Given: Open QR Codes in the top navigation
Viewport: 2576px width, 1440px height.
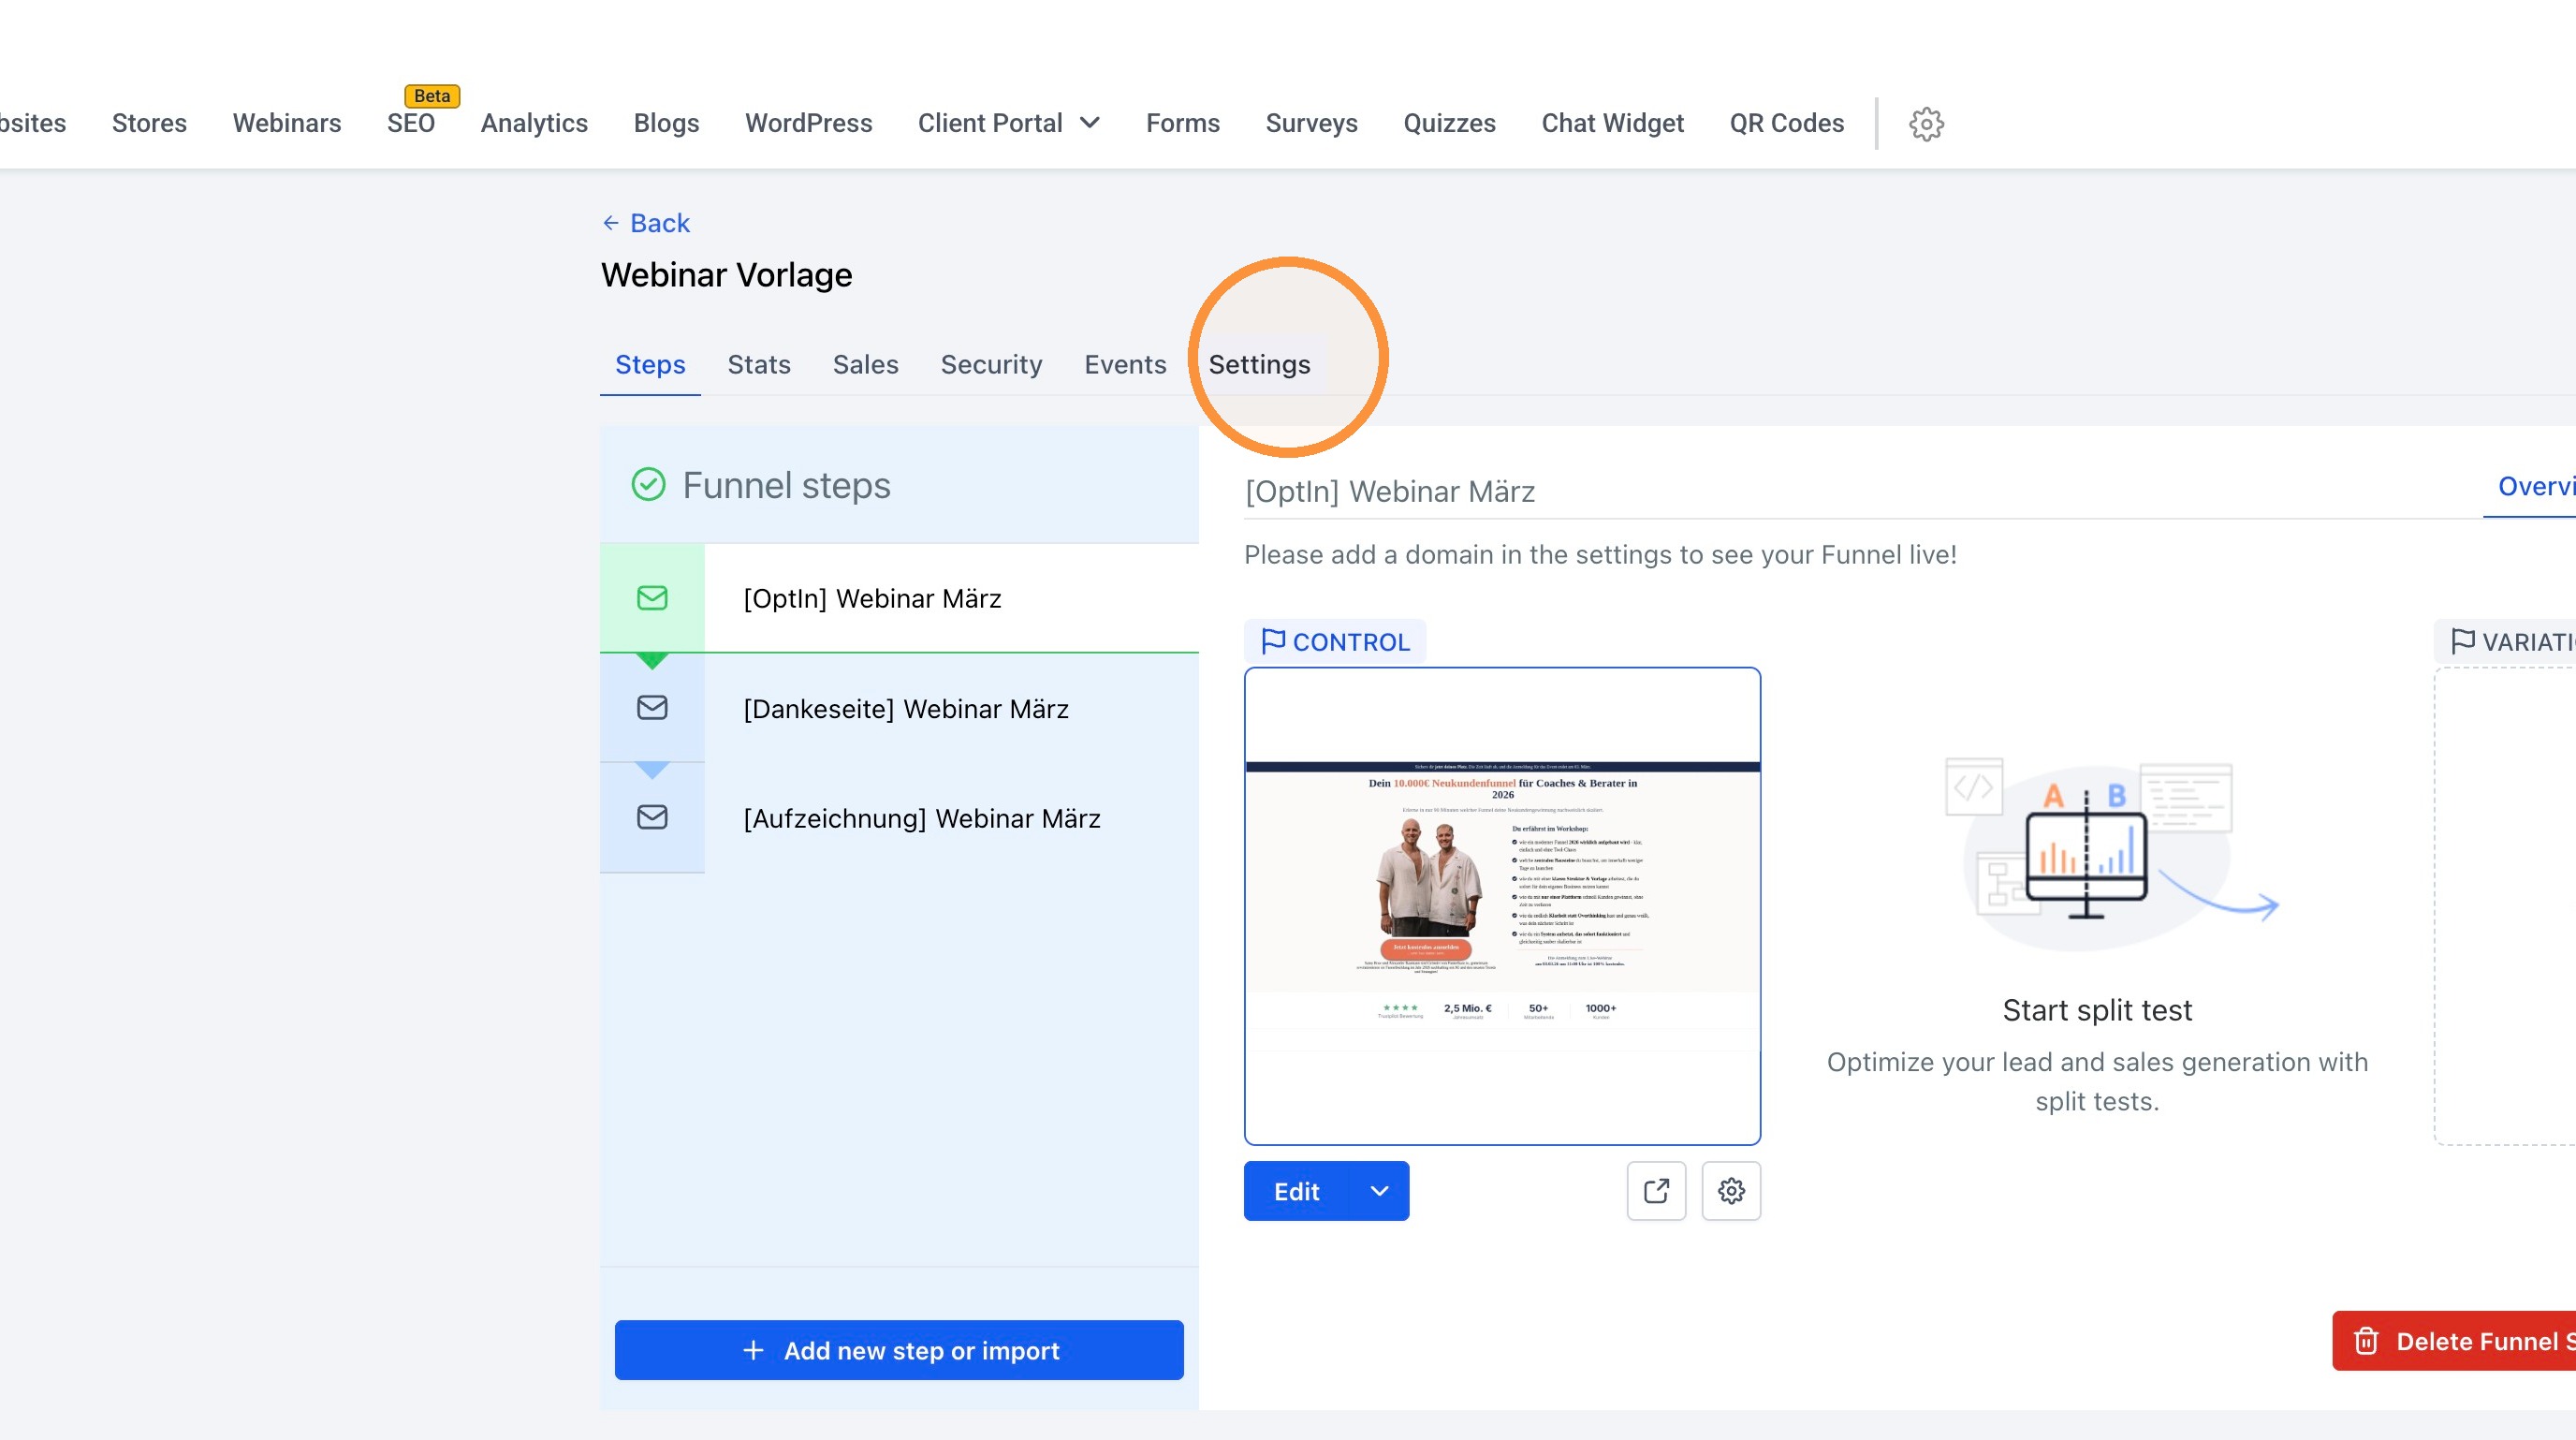Looking at the screenshot, I should click(x=1786, y=123).
